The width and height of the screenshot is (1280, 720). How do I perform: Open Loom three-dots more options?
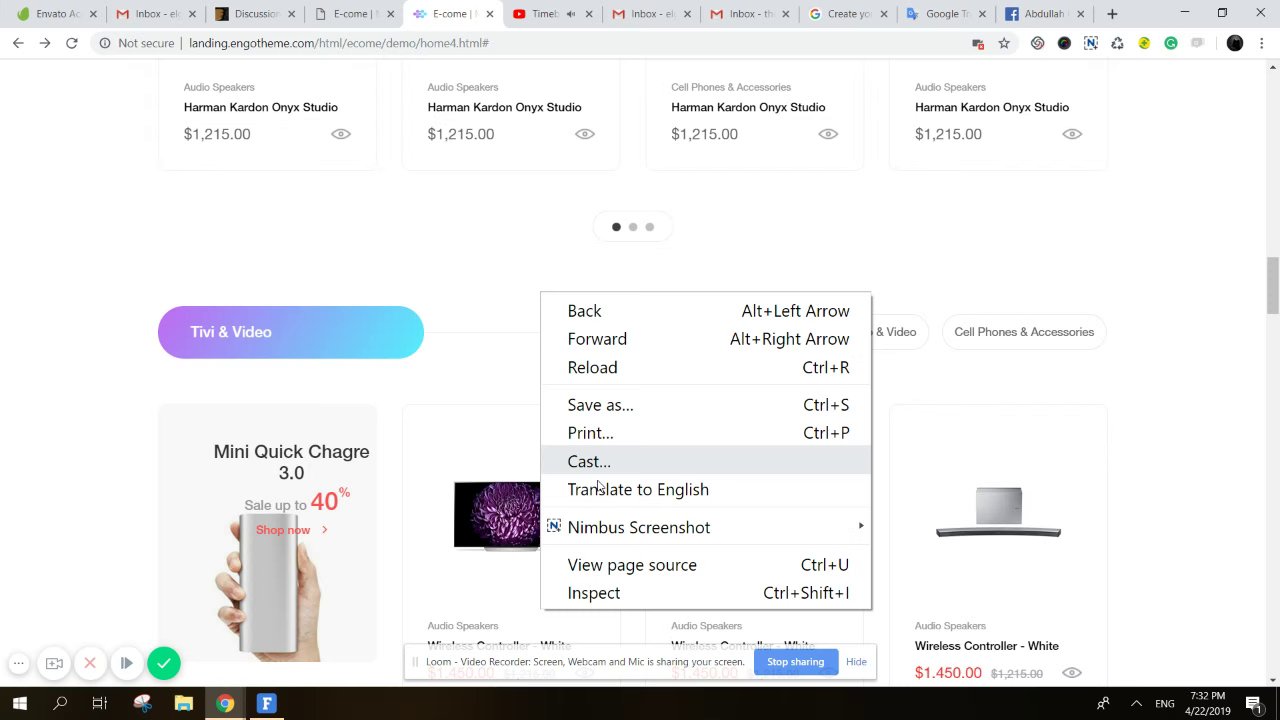18,663
